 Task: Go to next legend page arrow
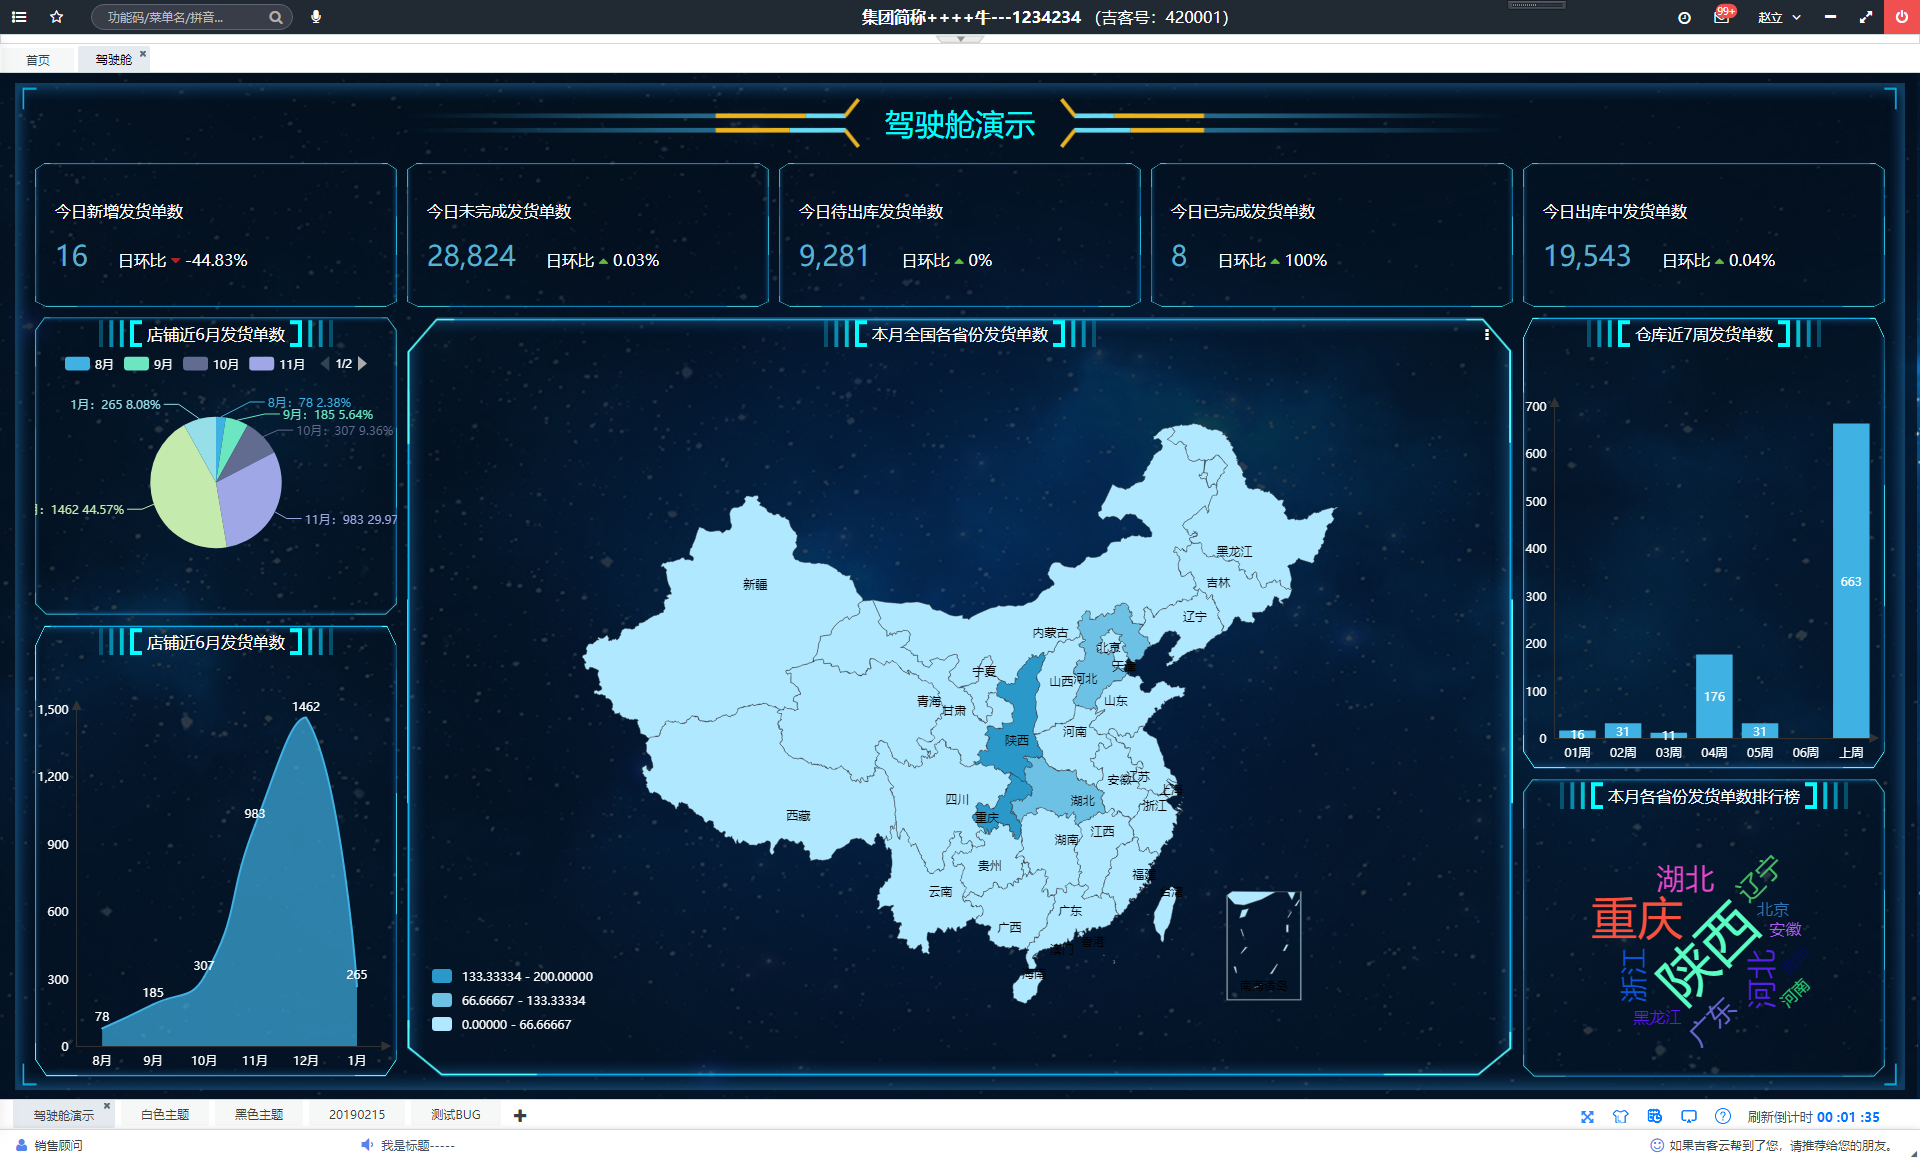pos(362,364)
